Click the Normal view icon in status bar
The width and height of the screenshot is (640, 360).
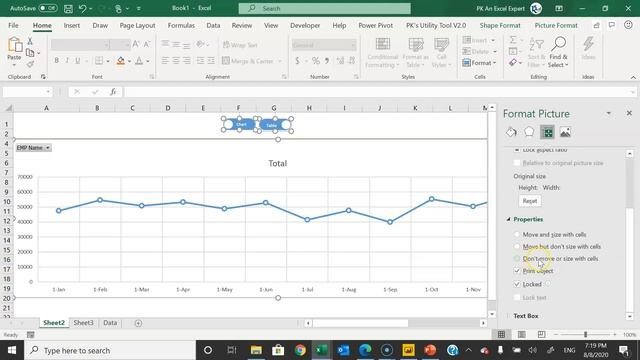(502, 334)
